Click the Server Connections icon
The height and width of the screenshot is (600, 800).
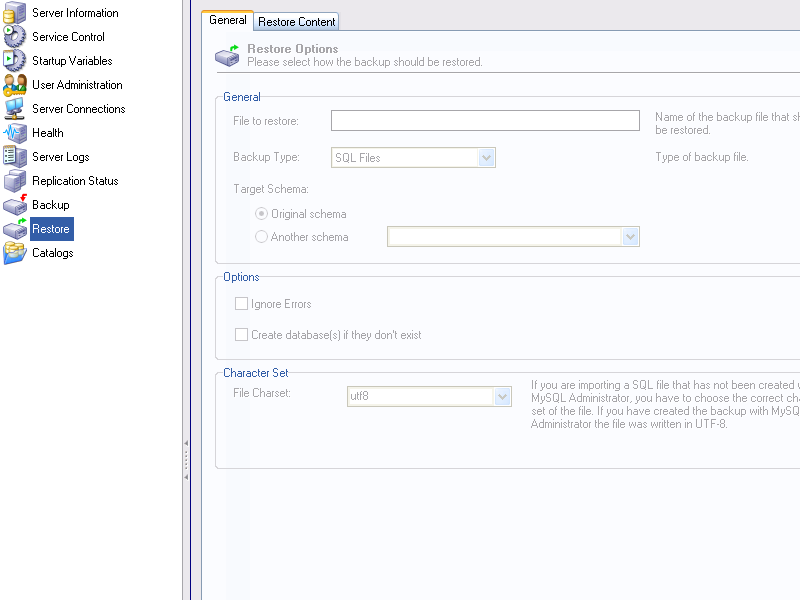pyautogui.click(x=15, y=109)
